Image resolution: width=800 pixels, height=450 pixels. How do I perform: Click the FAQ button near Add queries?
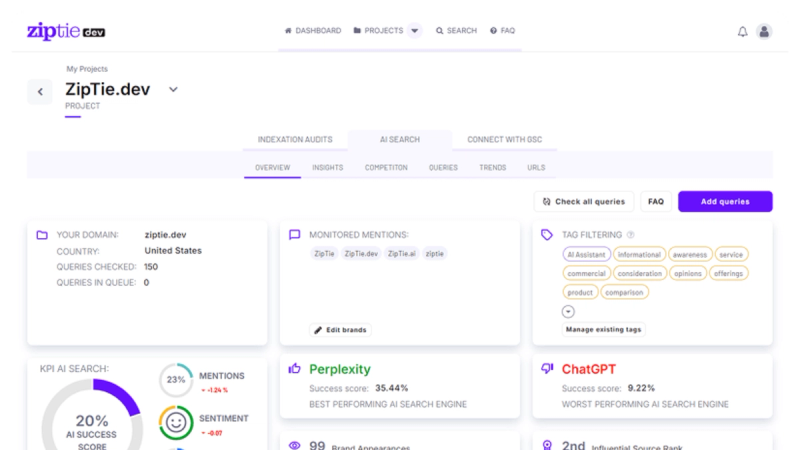point(656,202)
